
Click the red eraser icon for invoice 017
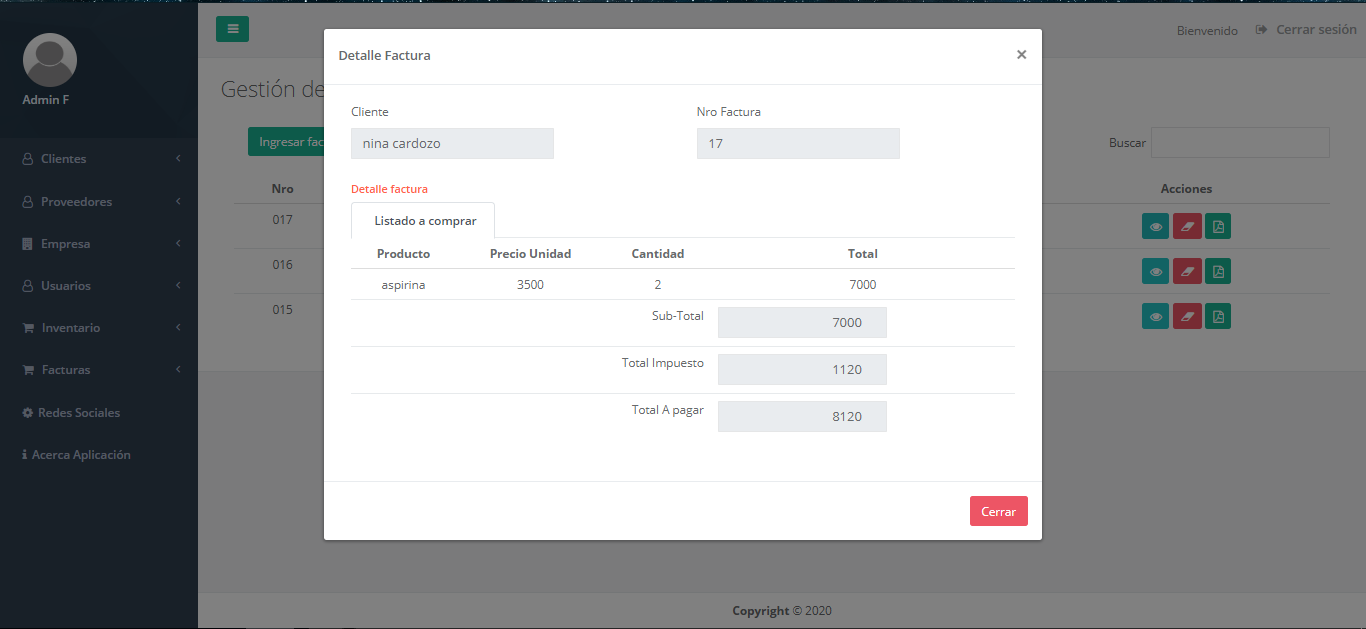(1187, 226)
